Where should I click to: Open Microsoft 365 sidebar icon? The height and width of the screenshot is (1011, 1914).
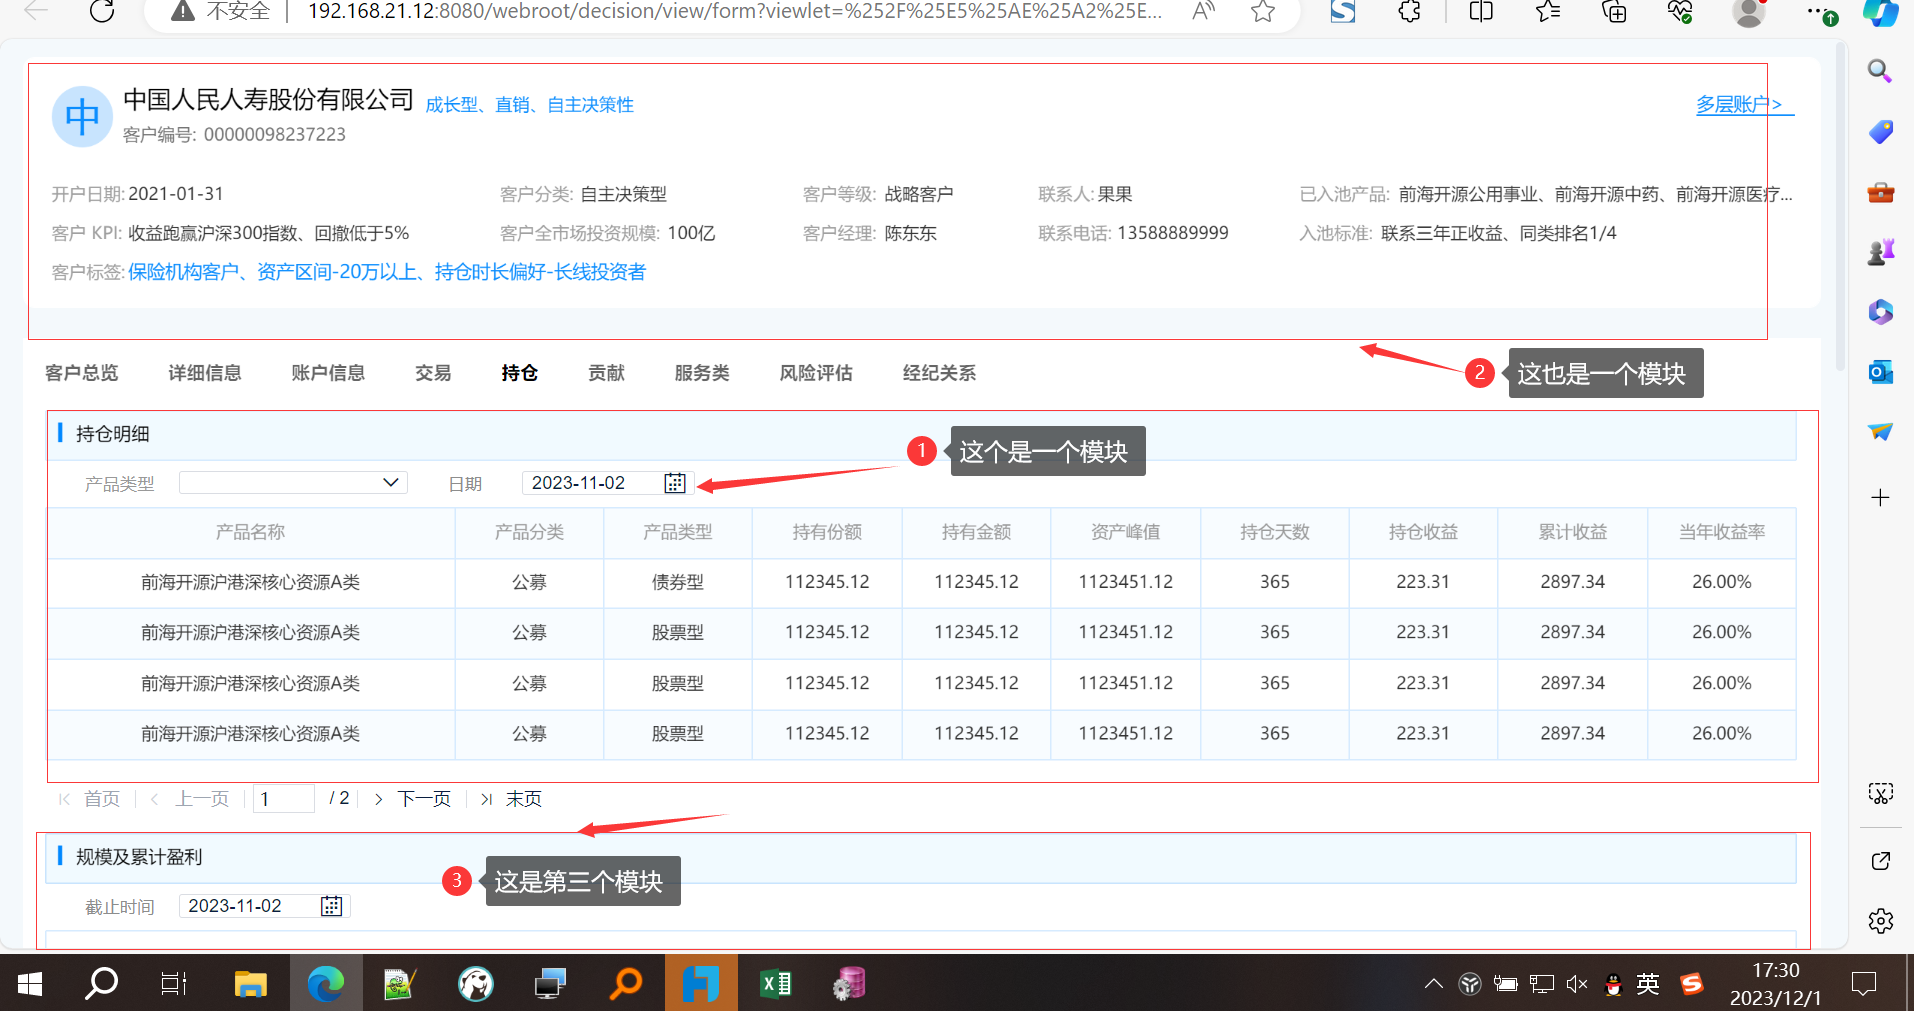click(x=1880, y=312)
